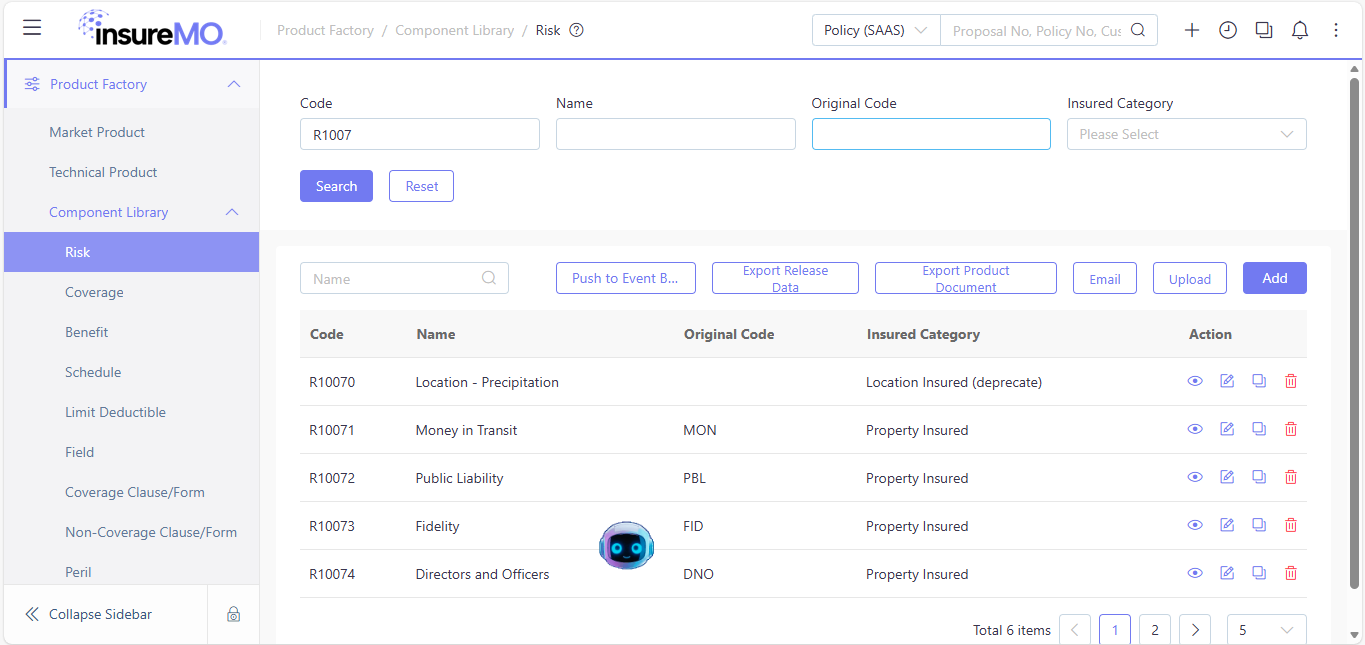Open the Insured Category dropdown
This screenshot has width=1365, height=645.
(1187, 134)
